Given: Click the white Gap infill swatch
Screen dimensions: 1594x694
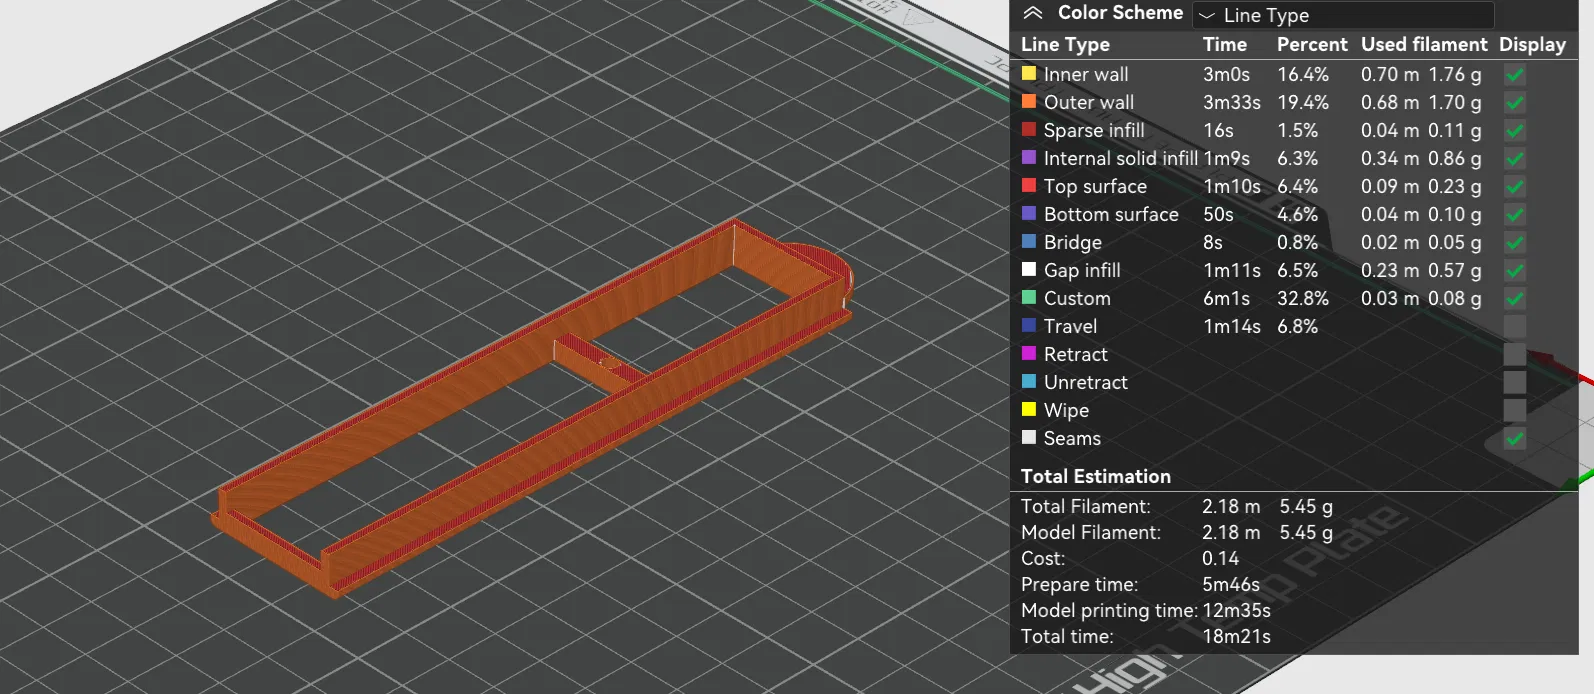Looking at the screenshot, I should click(1029, 269).
